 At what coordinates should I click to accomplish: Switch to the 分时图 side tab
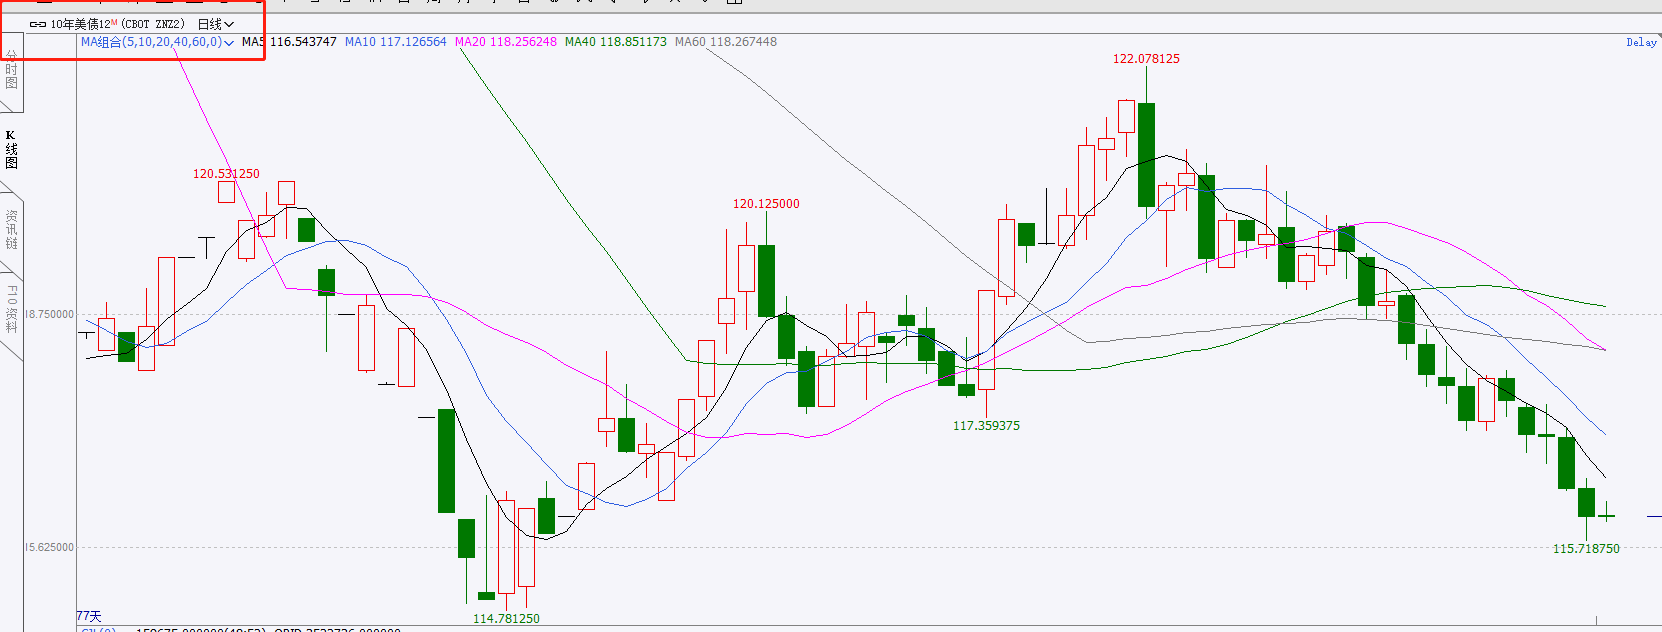click(11, 70)
